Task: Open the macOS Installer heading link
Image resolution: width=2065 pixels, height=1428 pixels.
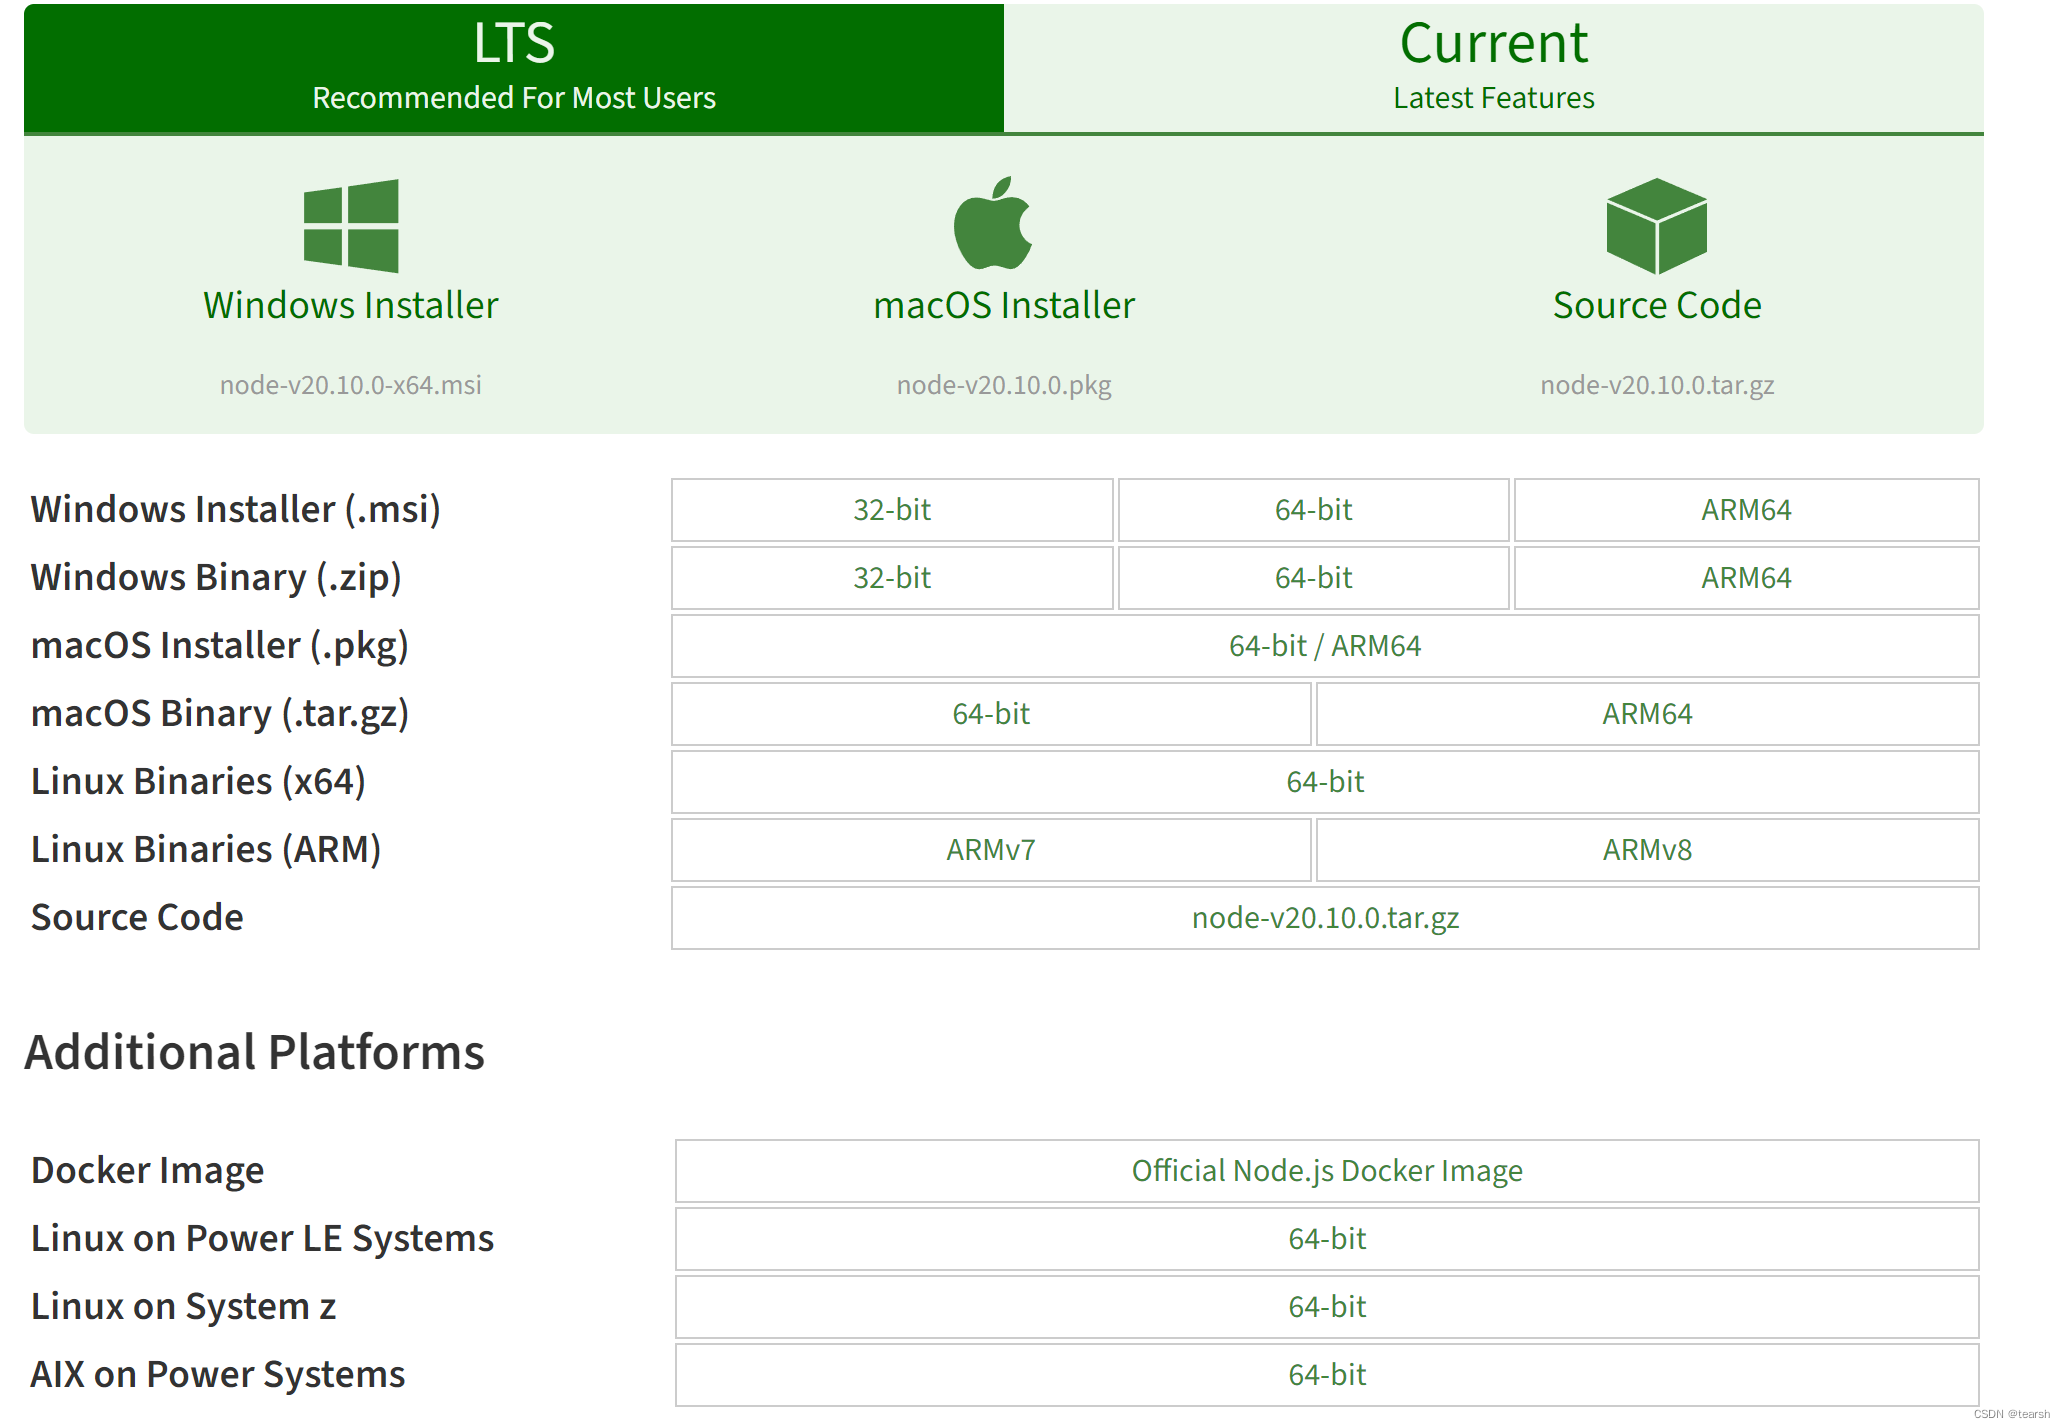Action: pyautogui.click(x=1004, y=305)
